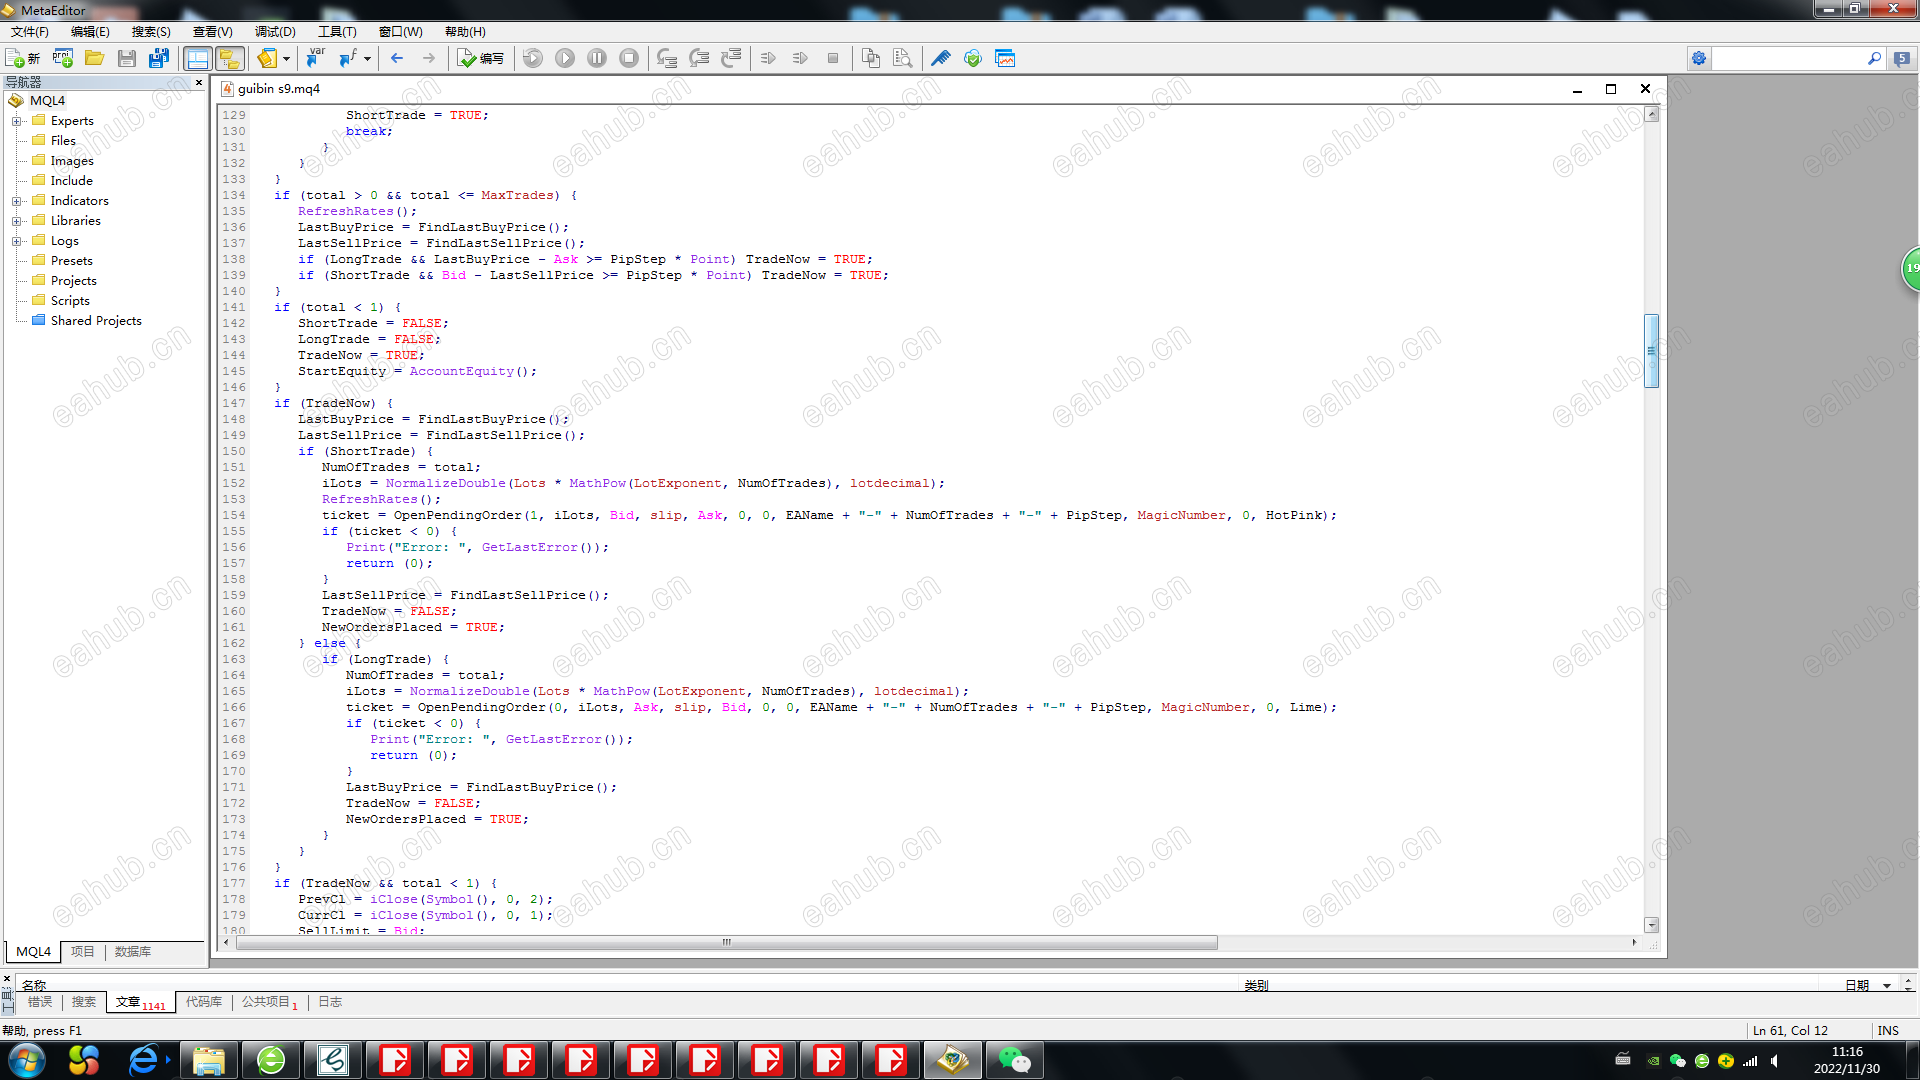Image resolution: width=1920 pixels, height=1080 pixels.
Task: Open the function list dropdown arrow
Action: click(x=367, y=58)
